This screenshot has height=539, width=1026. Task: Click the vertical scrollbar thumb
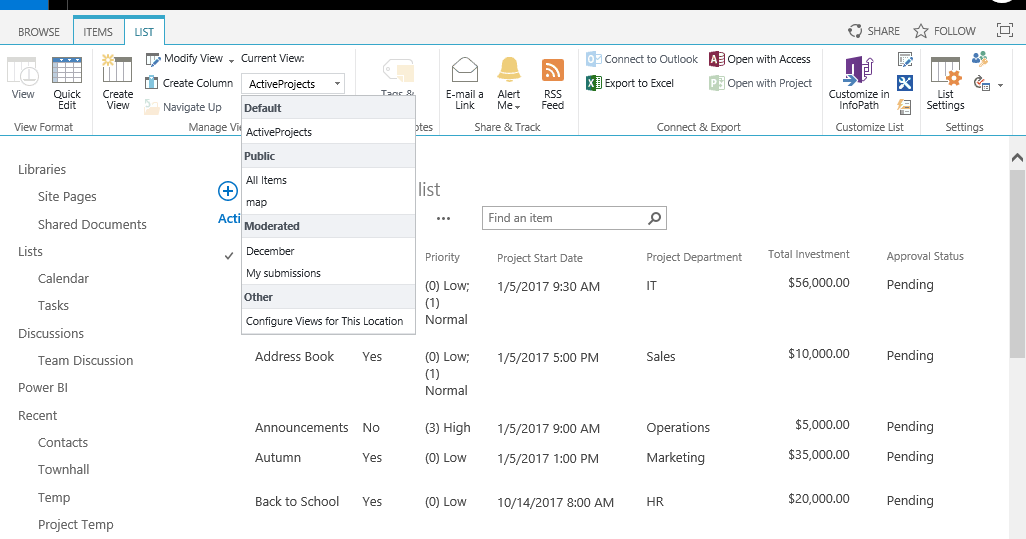click(1017, 264)
